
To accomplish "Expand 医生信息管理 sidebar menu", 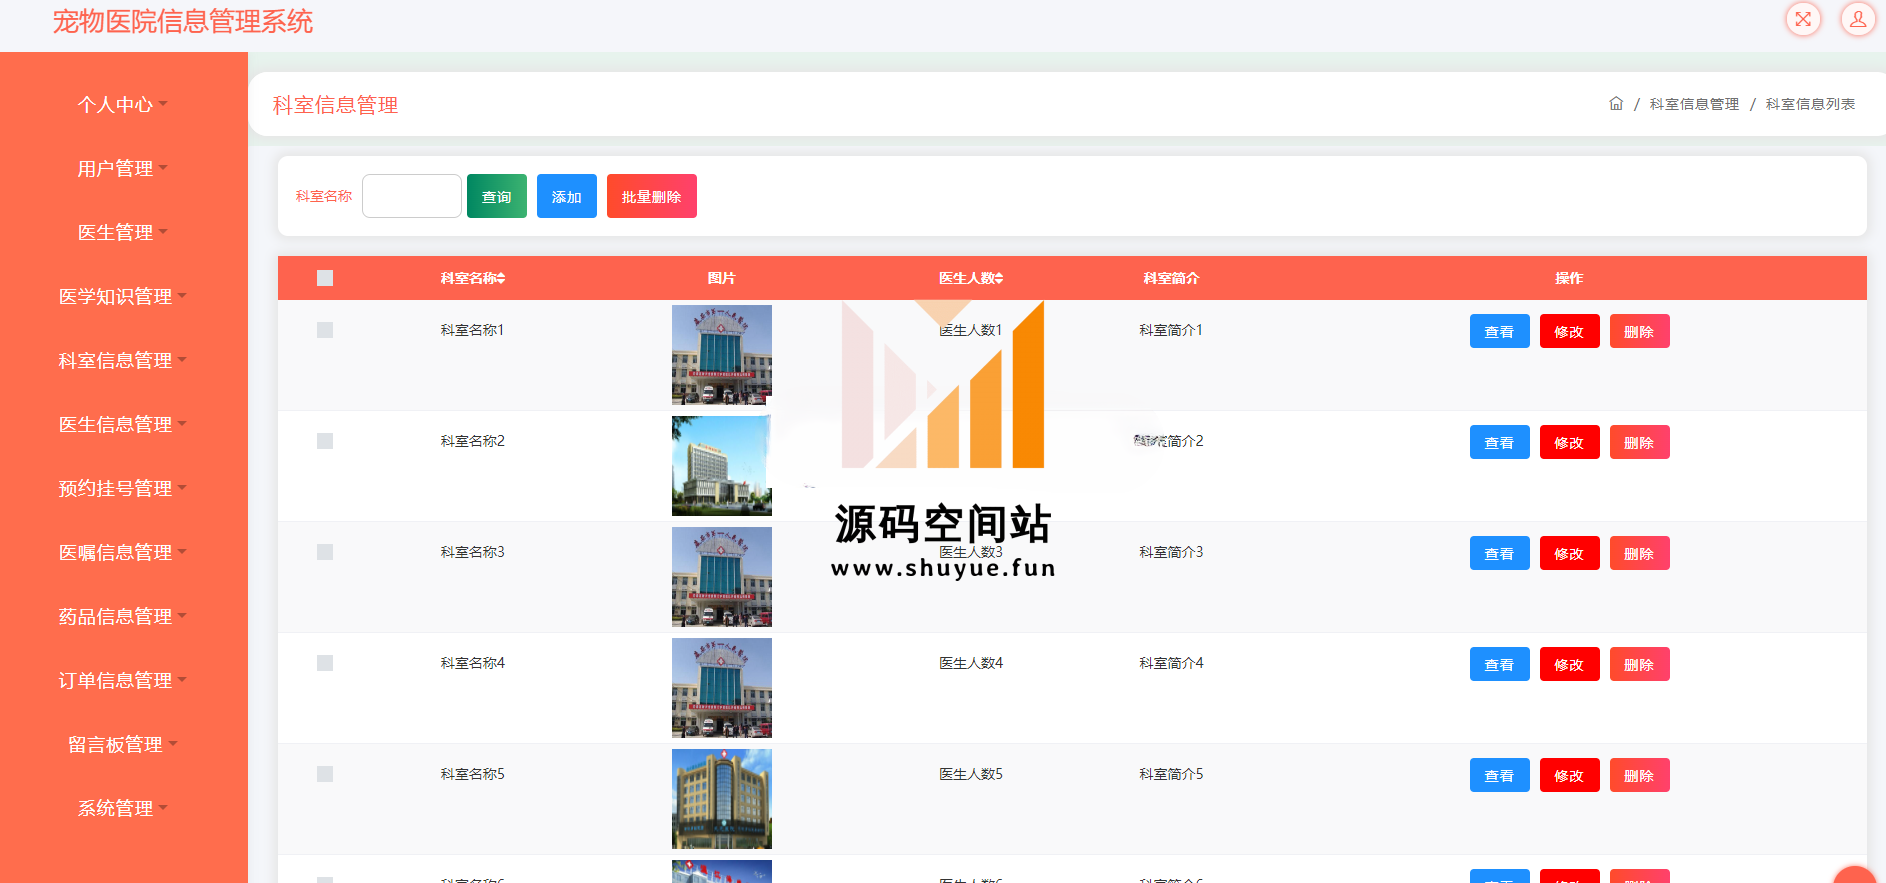I will pyautogui.click(x=123, y=424).
